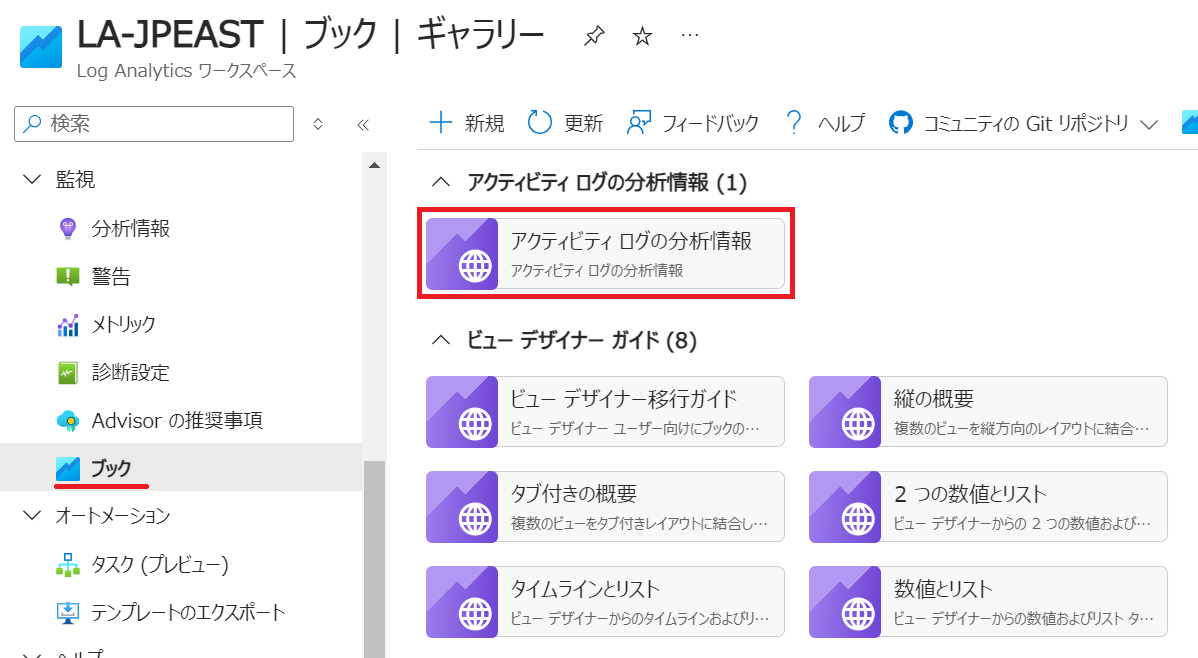Open 診断設定 in the sidebar

pos(131,372)
